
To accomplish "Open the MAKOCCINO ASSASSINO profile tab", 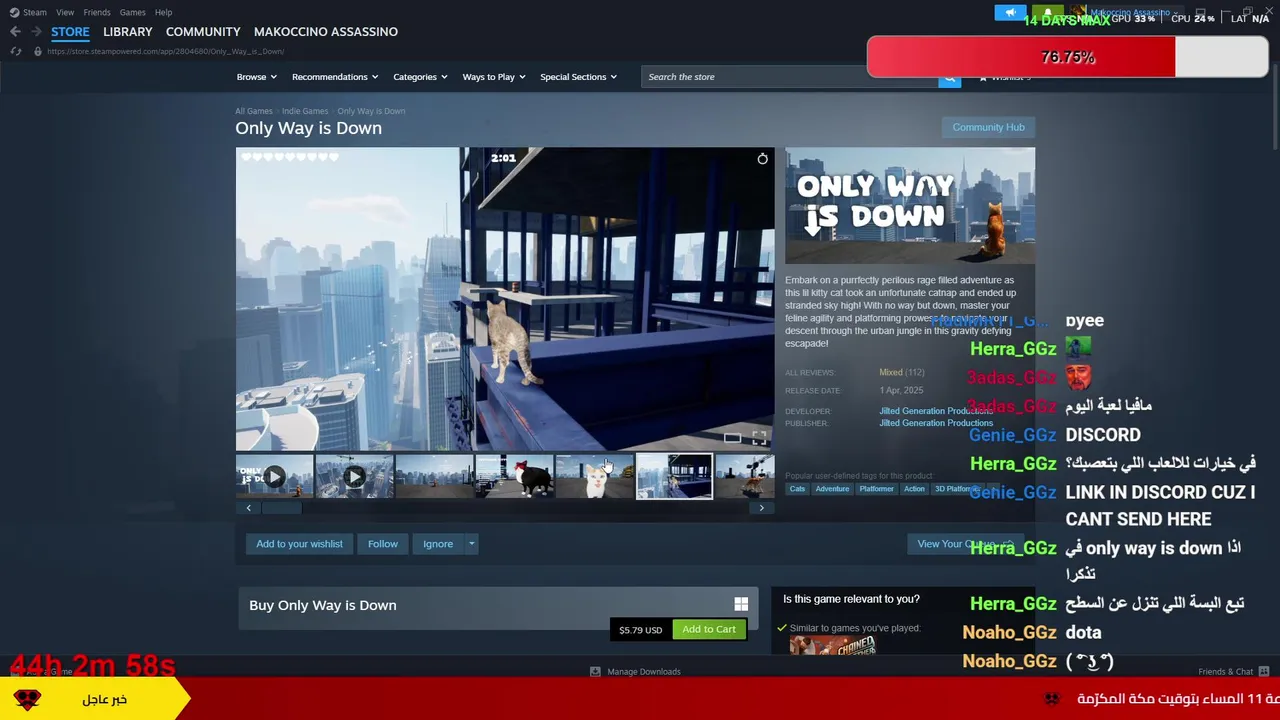I will click(326, 32).
